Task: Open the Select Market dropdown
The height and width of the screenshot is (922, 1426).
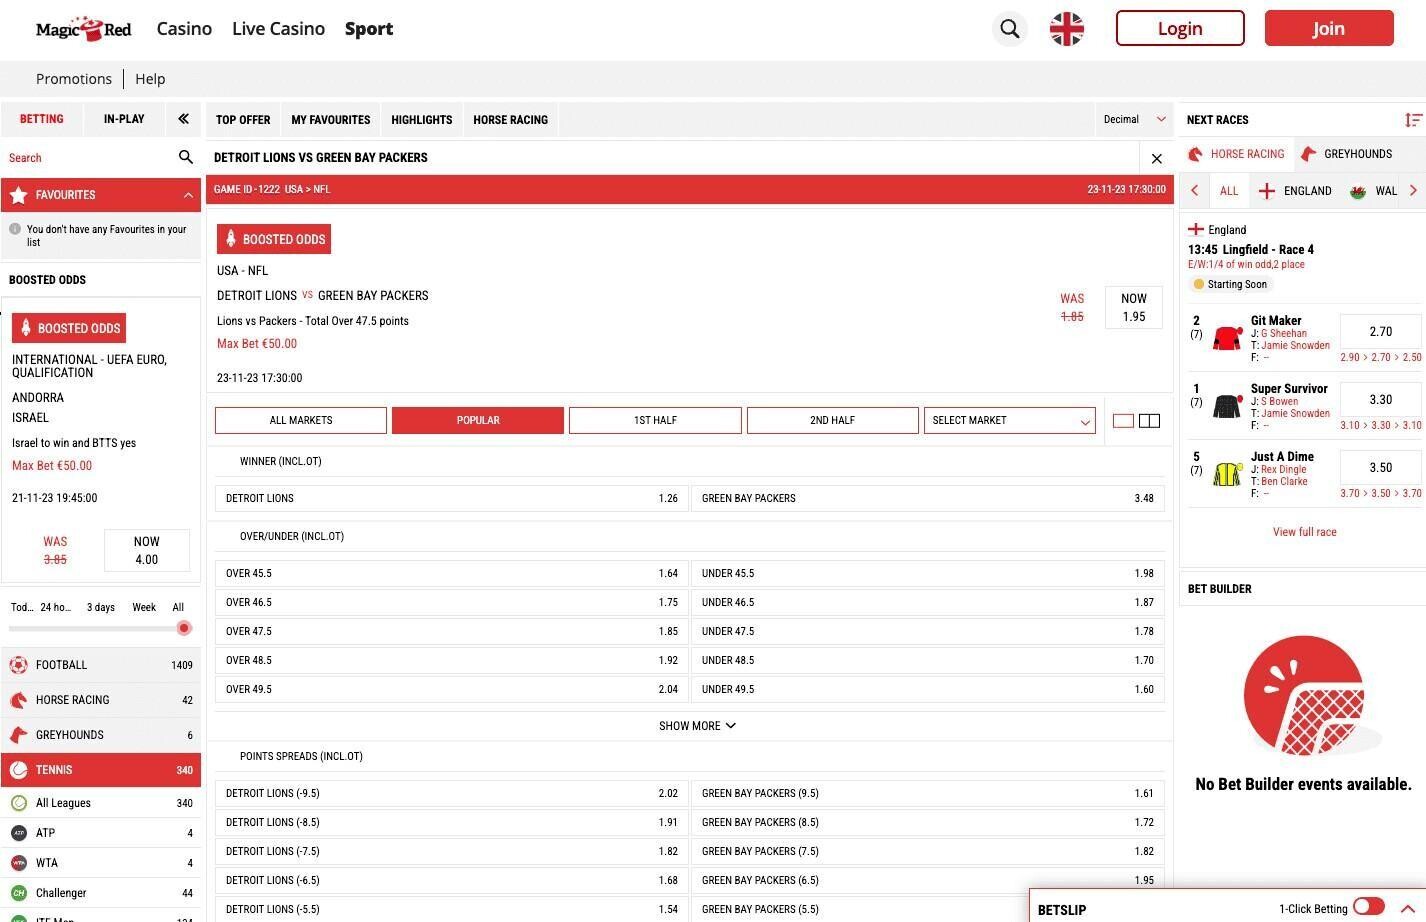Action: (x=1010, y=421)
